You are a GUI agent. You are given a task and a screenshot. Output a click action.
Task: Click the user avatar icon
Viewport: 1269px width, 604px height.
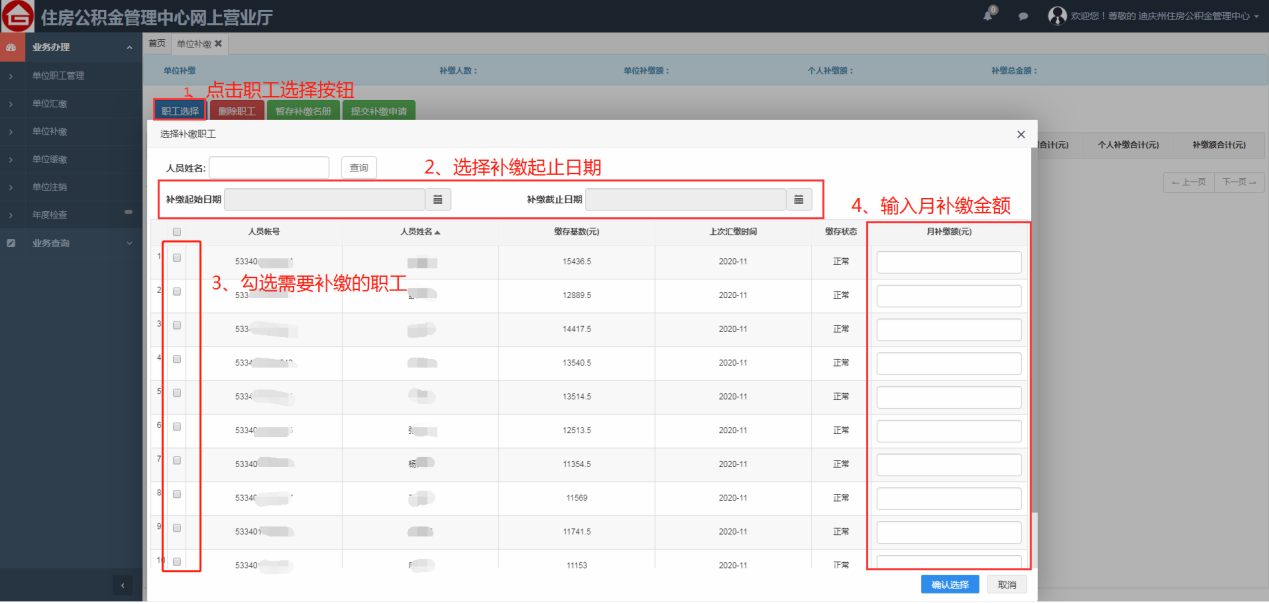click(1057, 16)
